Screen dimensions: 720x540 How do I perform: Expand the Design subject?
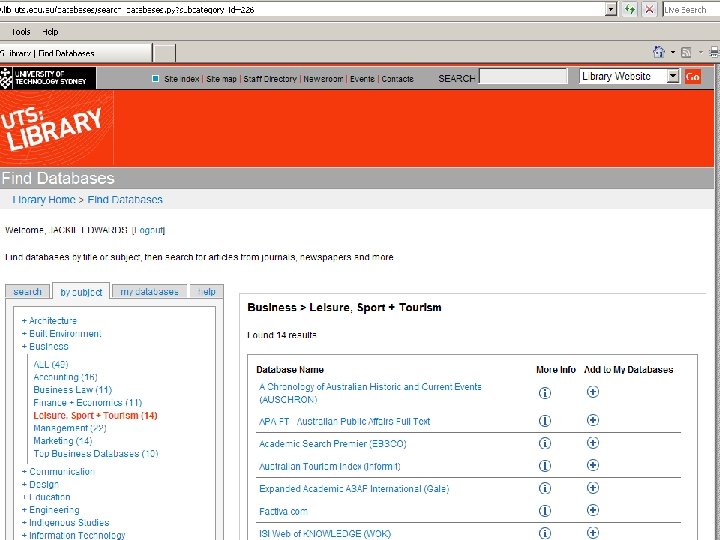click(x=40, y=484)
